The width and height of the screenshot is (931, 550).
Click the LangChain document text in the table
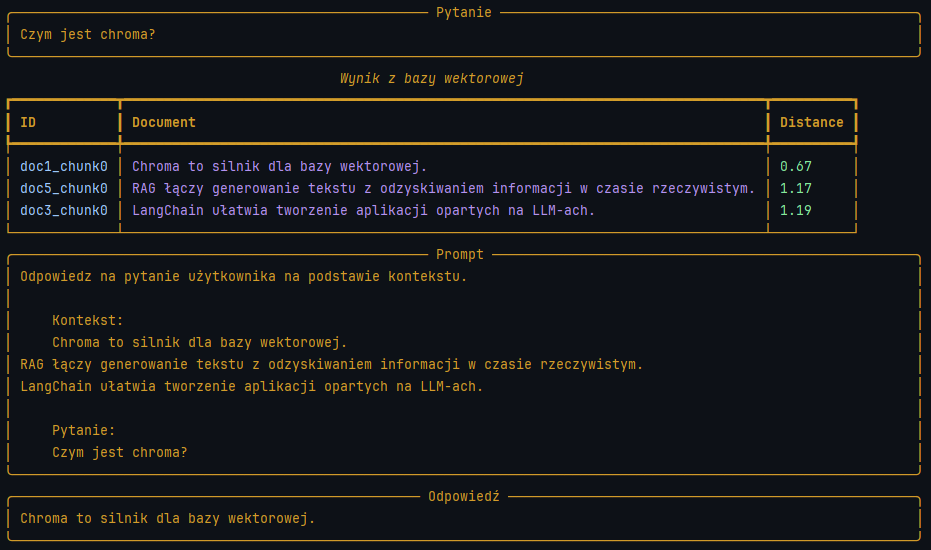(364, 210)
